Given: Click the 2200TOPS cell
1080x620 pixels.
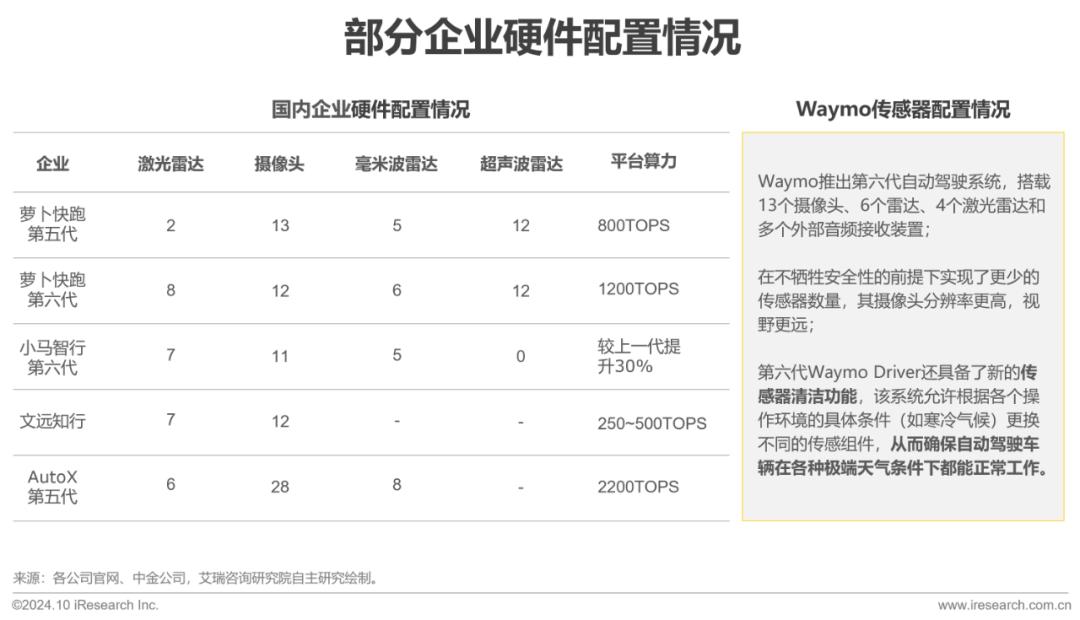Looking at the screenshot, I should (x=638, y=486).
